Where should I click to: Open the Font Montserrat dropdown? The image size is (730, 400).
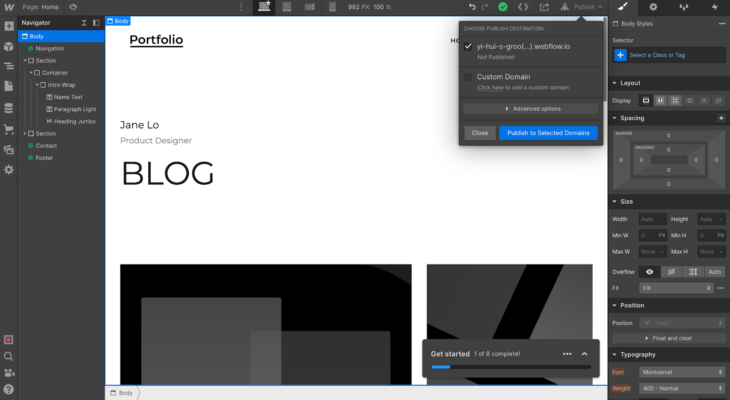click(682, 372)
